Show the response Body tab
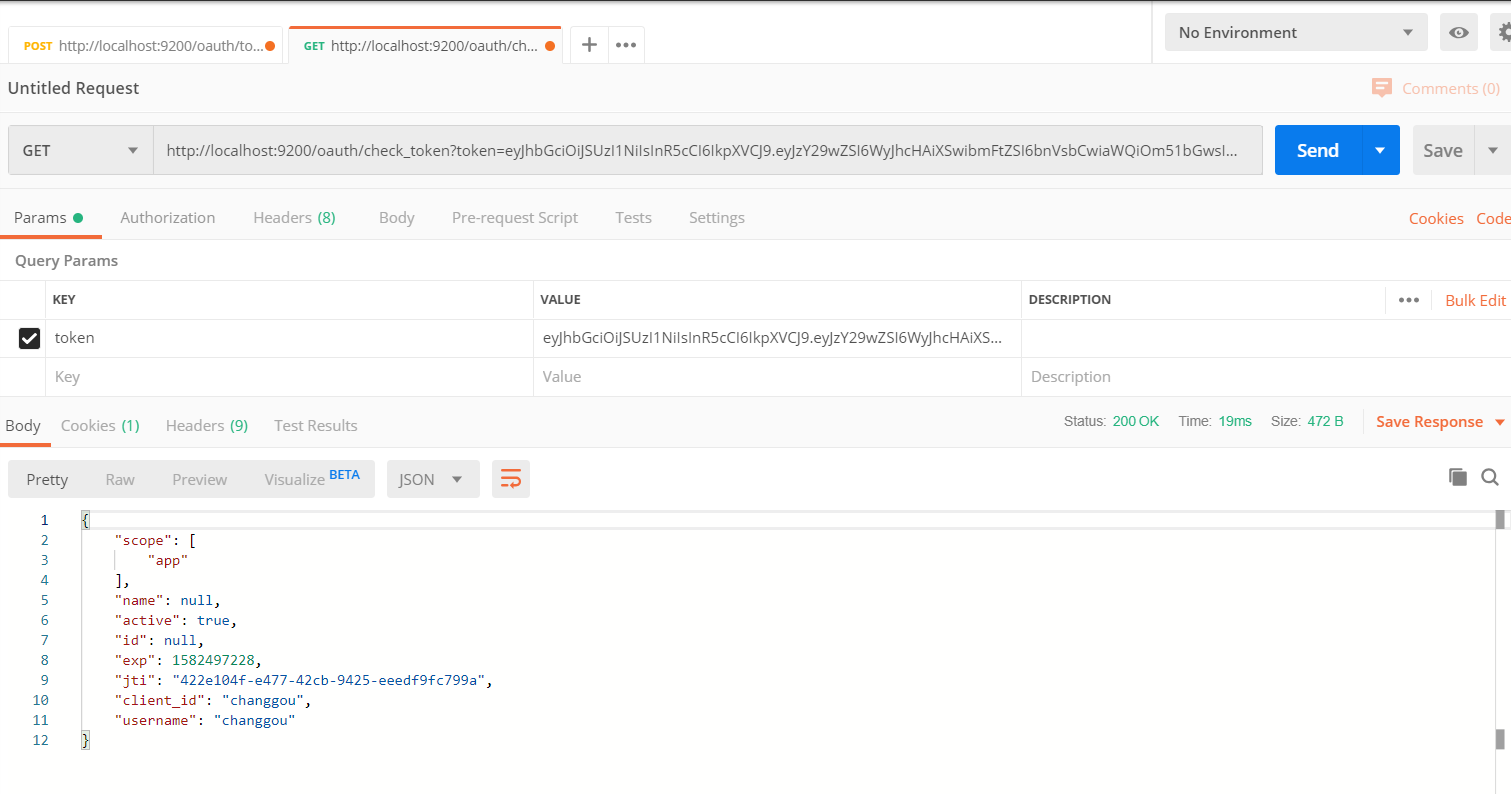The image size is (1511, 794). [23, 426]
